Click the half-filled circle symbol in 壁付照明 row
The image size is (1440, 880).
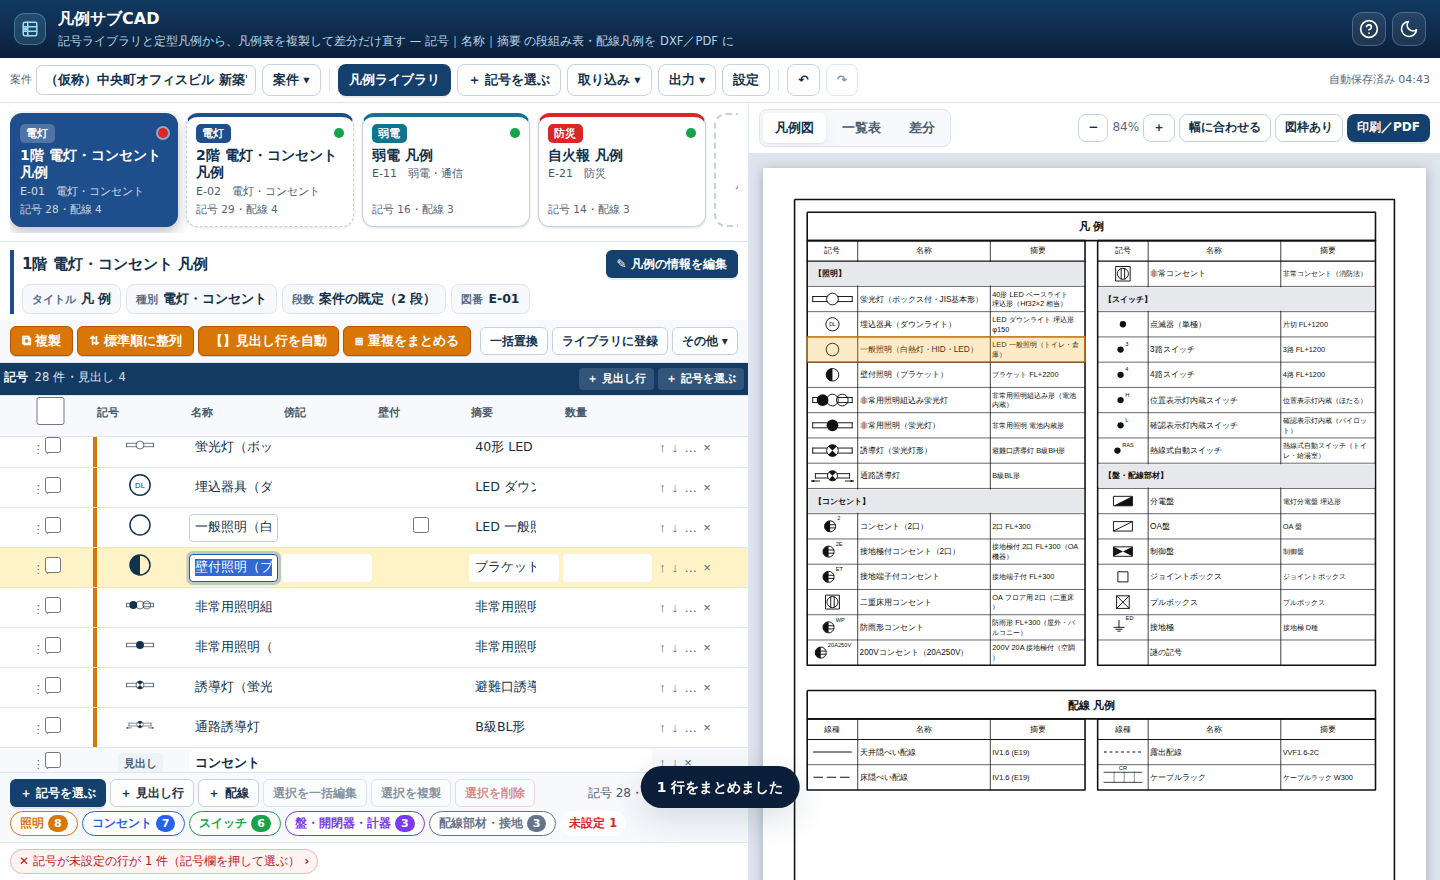pyautogui.click(x=140, y=566)
